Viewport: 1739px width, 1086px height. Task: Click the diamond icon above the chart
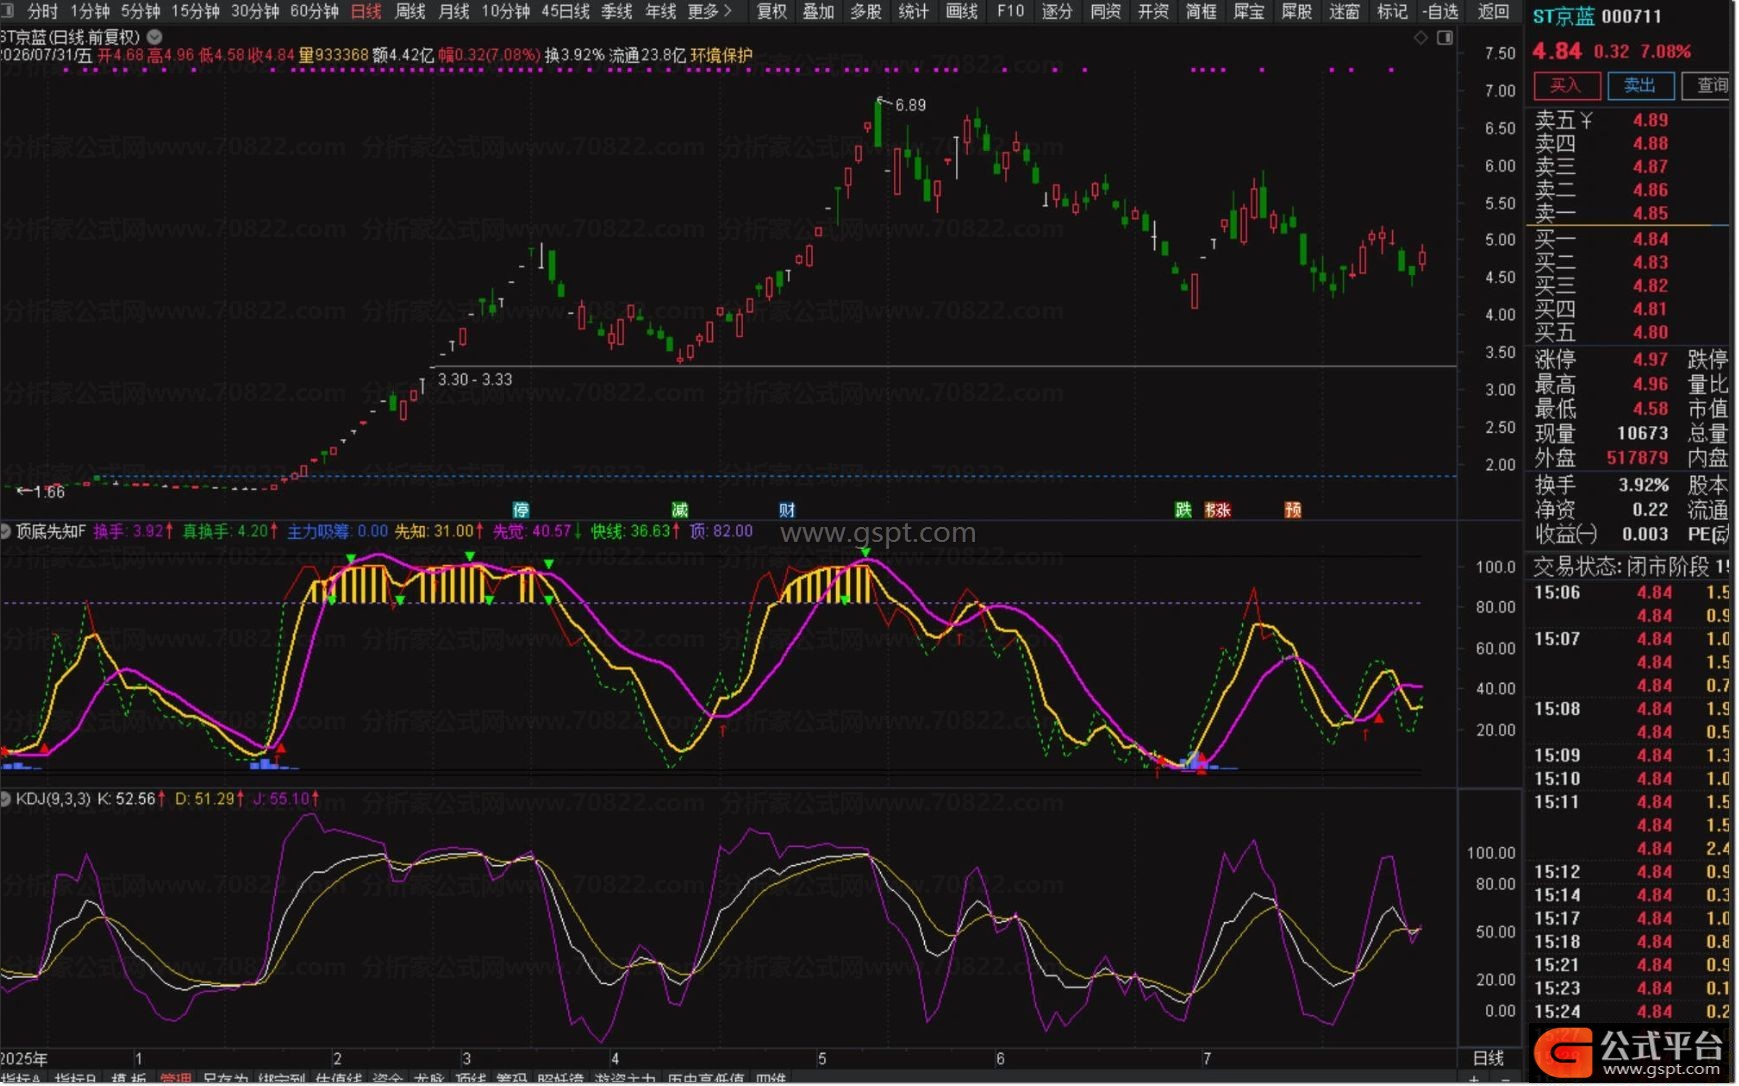(x=1421, y=37)
